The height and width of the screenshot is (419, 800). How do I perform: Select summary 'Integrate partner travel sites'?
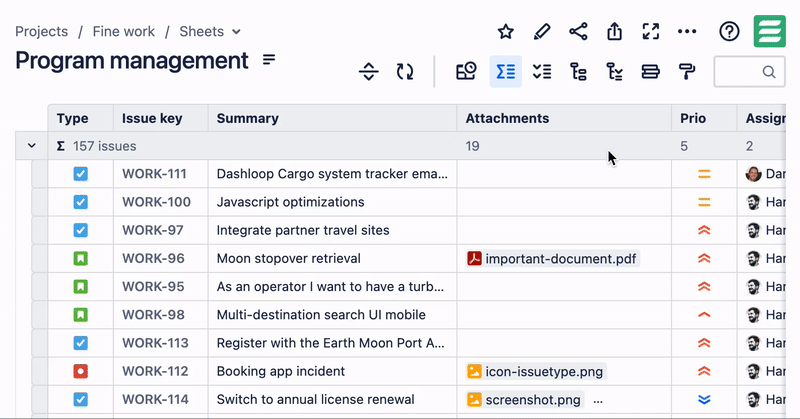click(303, 230)
